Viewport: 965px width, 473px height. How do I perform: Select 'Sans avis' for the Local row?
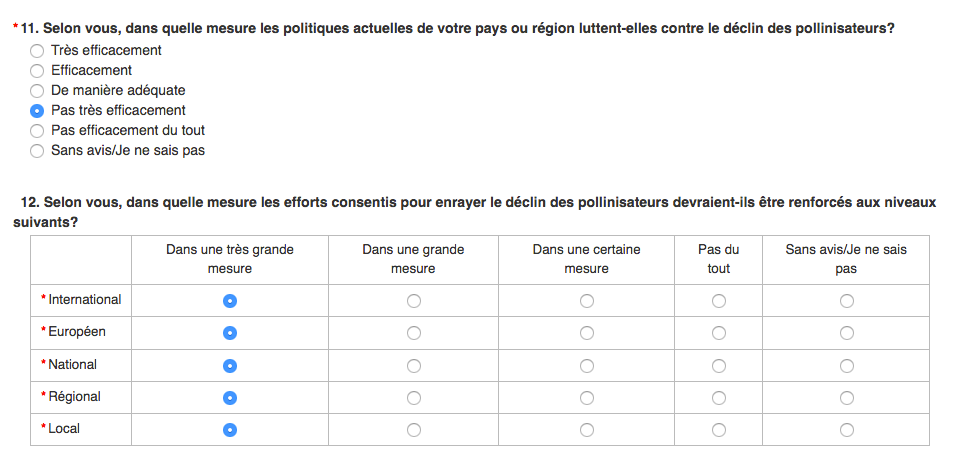[x=846, y=429]
